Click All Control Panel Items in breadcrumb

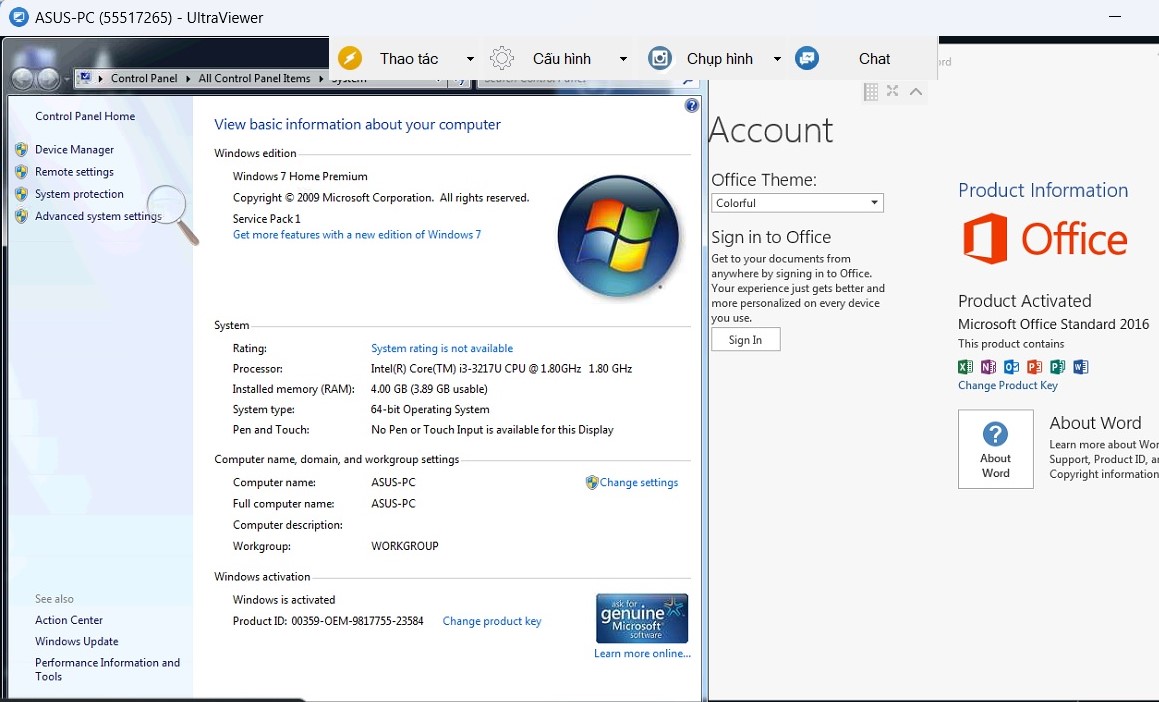pyautogui.click(x=254, y=78)
